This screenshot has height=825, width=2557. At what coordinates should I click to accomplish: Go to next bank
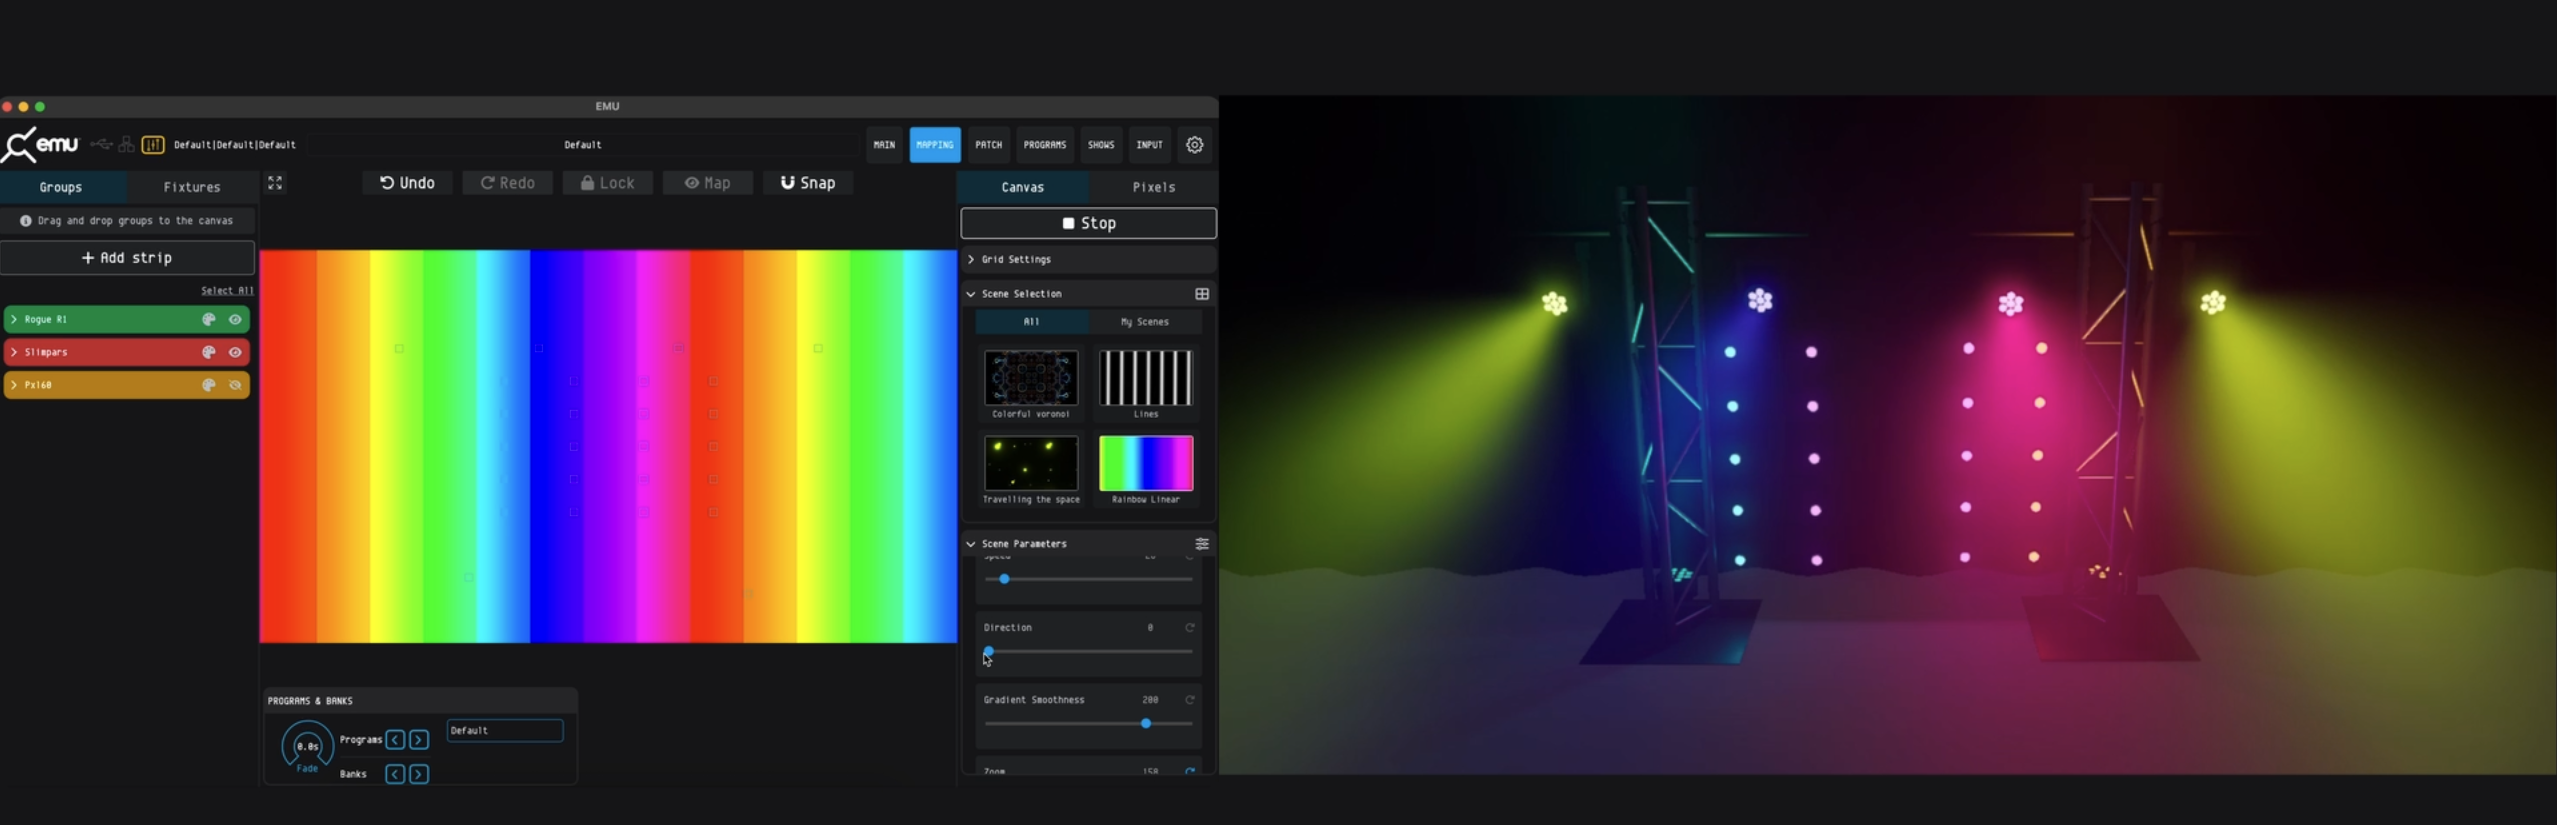coord(419,774)
